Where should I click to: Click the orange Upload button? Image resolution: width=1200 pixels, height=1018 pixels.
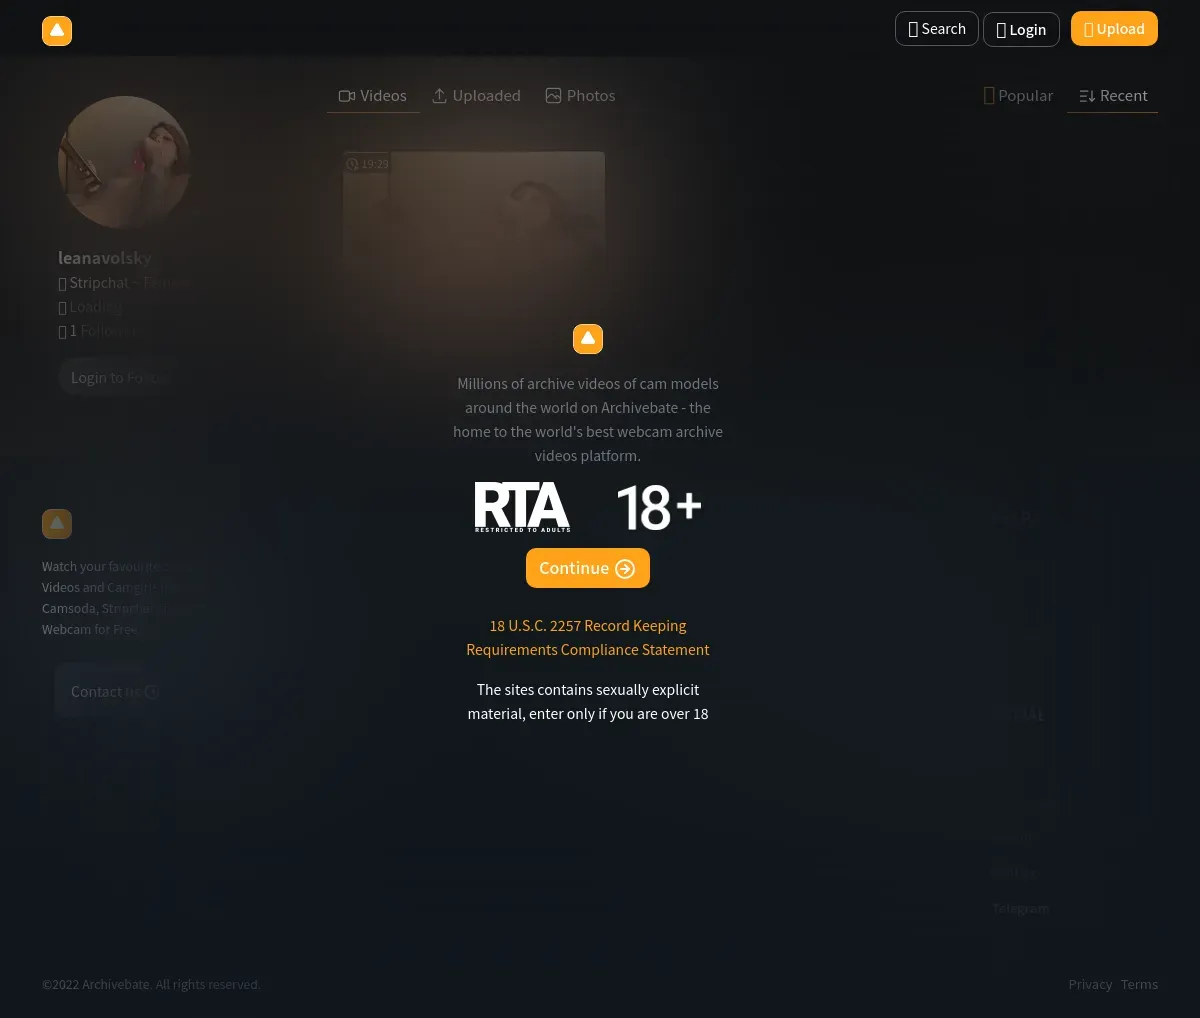1114,29
